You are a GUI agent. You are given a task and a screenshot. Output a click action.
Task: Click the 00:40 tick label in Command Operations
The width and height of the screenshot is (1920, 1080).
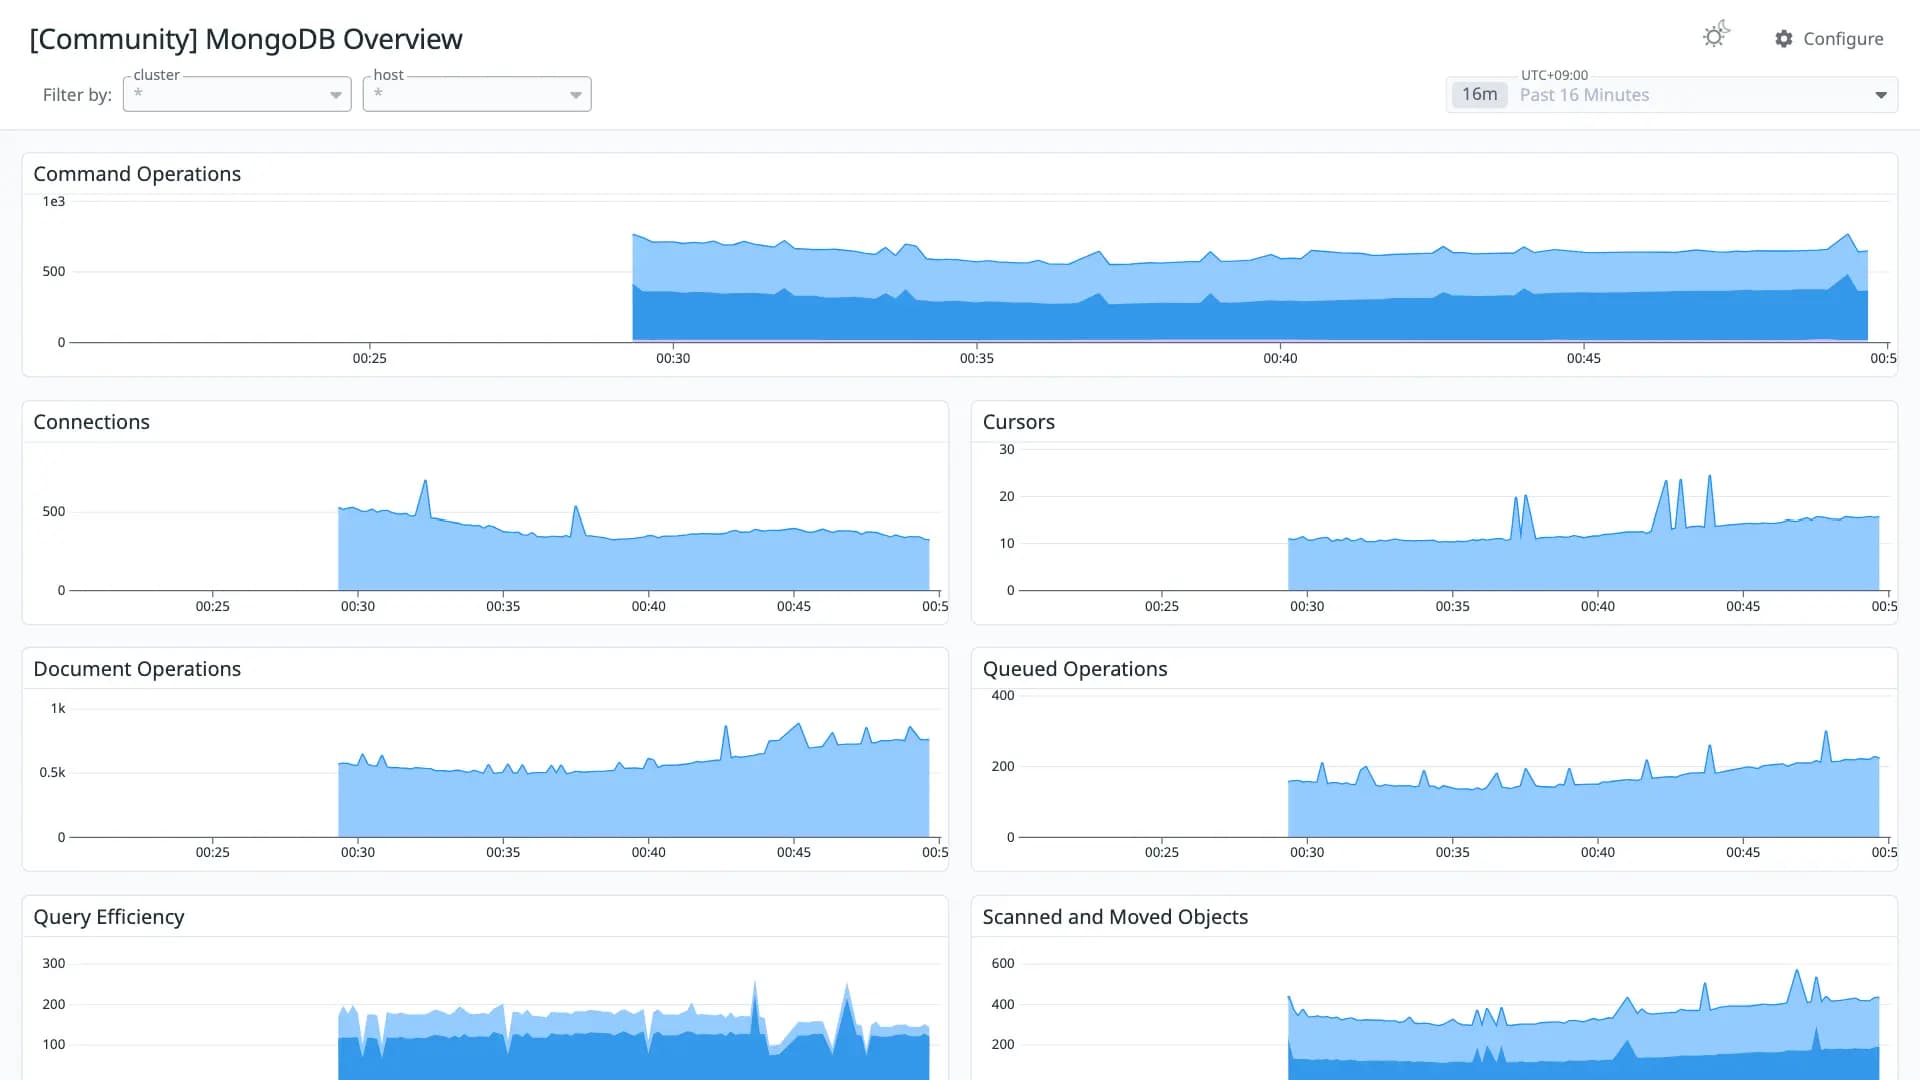tap(1280, 358)
